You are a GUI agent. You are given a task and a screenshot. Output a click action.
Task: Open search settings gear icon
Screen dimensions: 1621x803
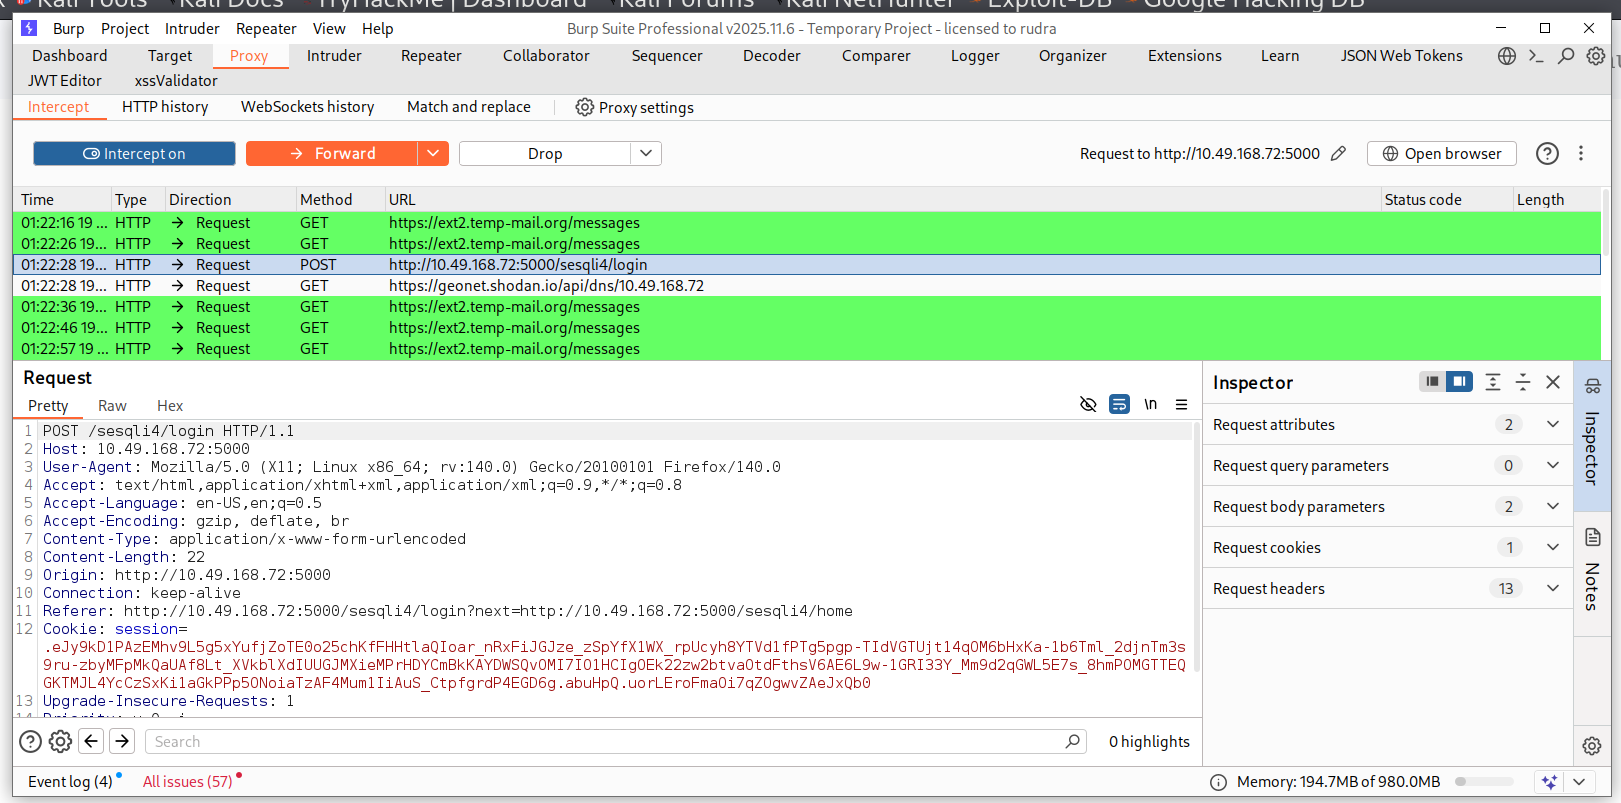tap(61, 741)
